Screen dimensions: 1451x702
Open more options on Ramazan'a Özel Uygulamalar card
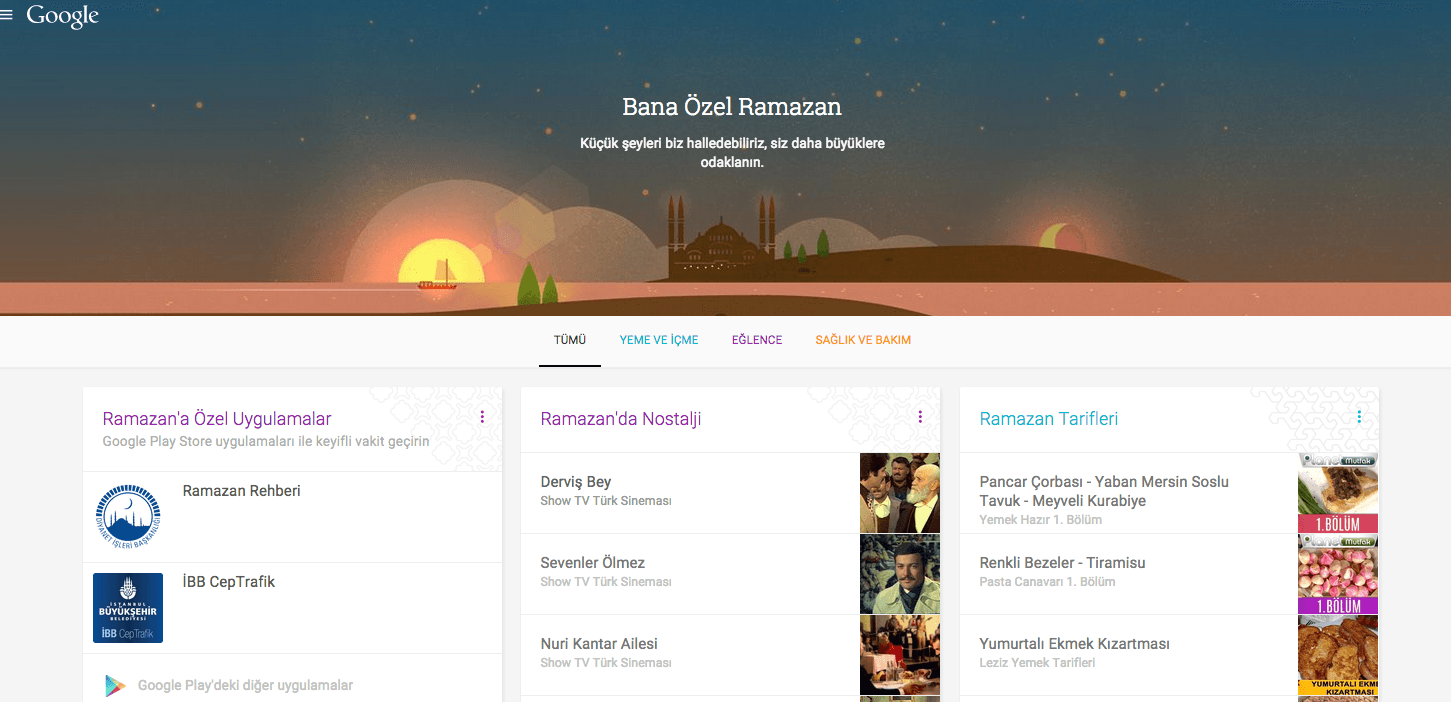pos(482,417)
